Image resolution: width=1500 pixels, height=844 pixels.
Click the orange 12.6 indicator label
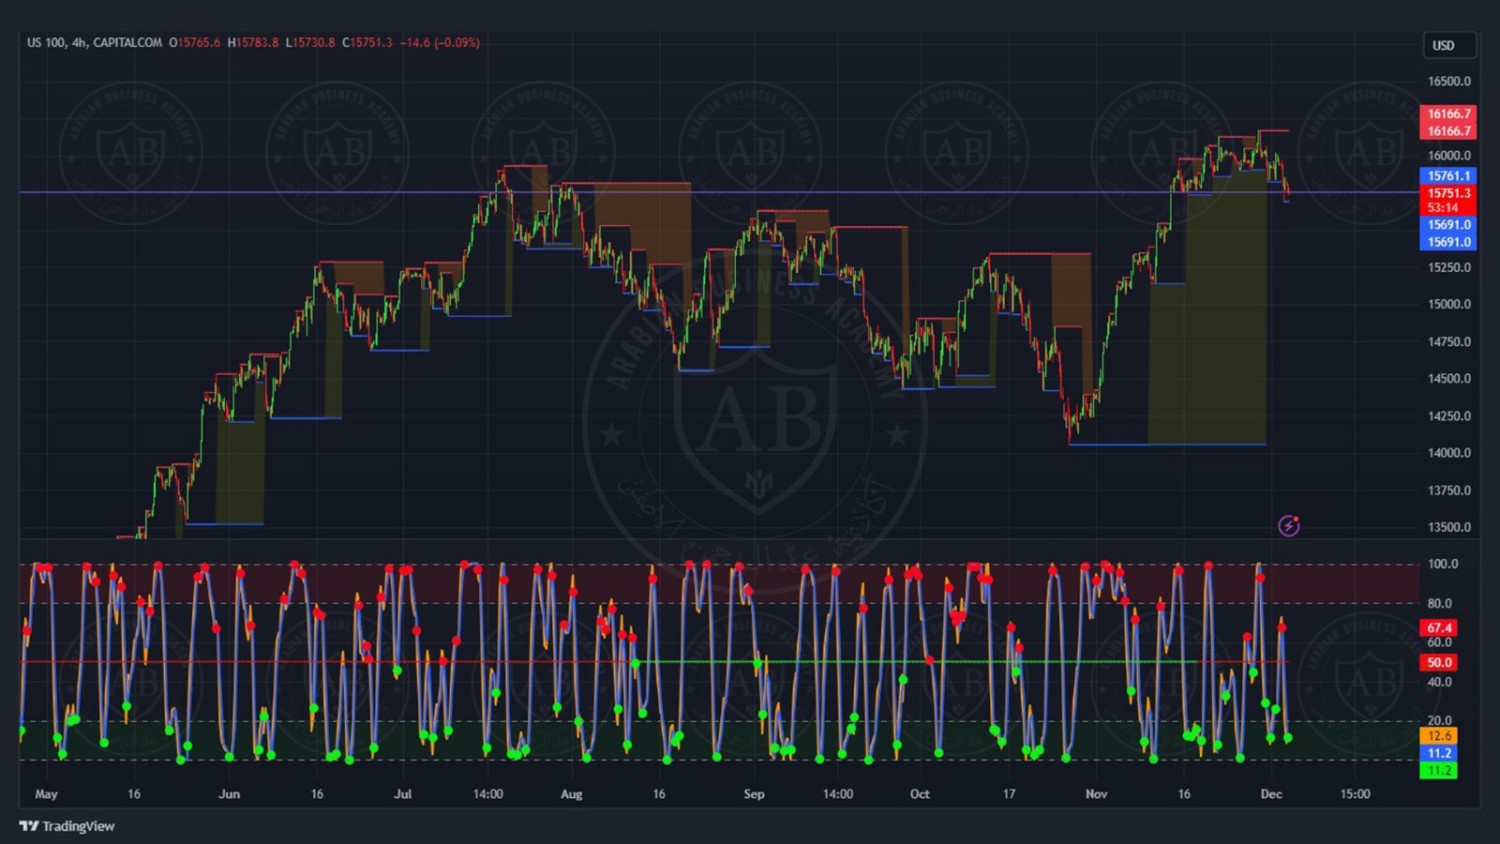(x=1439, y=736)
